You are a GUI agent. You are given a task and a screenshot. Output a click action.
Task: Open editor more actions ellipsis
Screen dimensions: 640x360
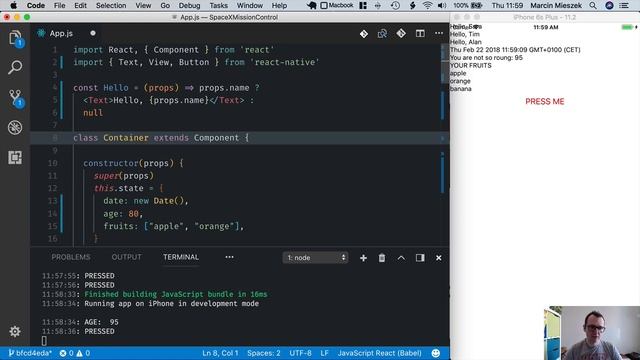click(x=439, y=33)
